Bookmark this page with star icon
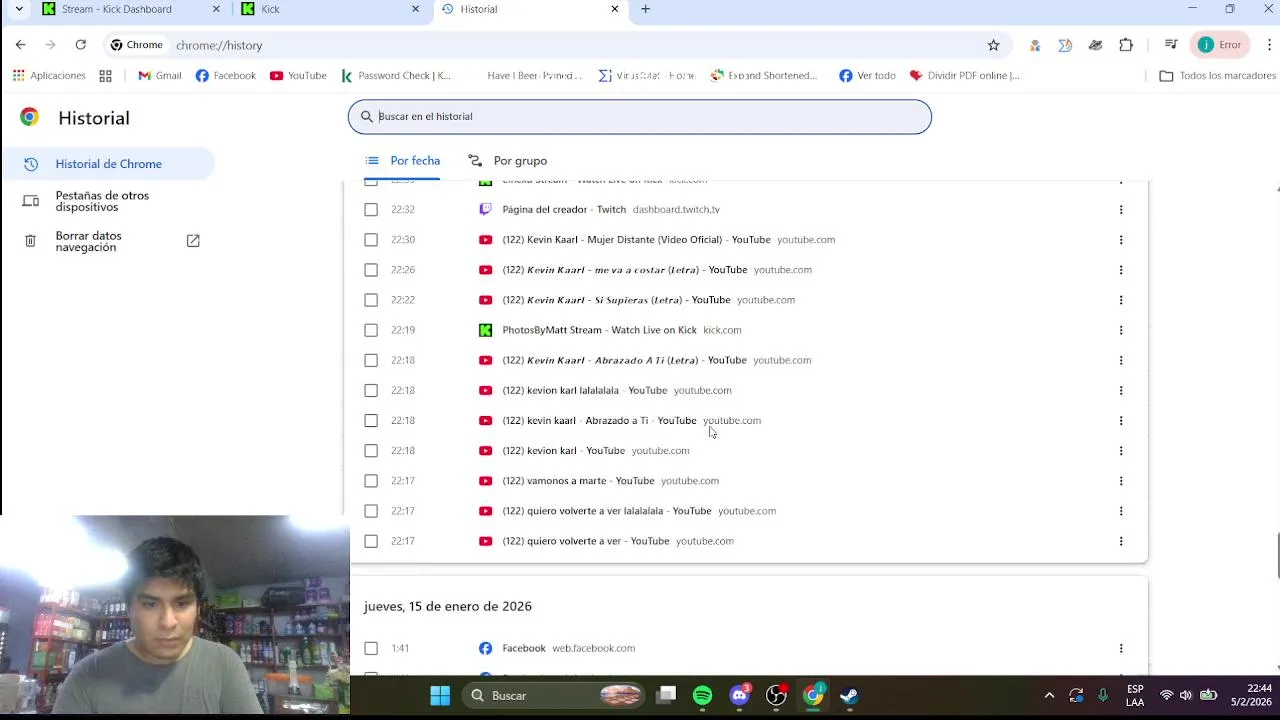This screenshot has height=720, width=1280. click(x=993, y=45)
